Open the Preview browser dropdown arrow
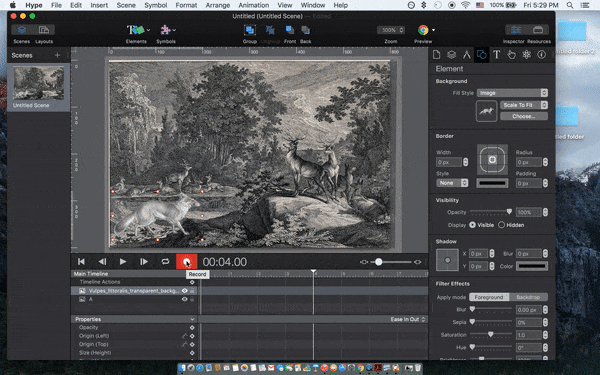 [x=433, y=30]
